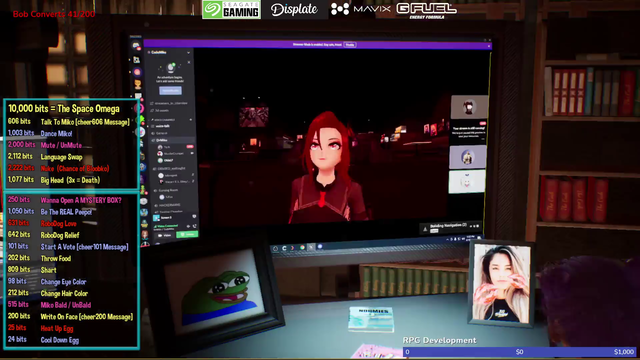Open the Discord icon in the taskbar
The image size is (640, 360).
pos(320,247)
